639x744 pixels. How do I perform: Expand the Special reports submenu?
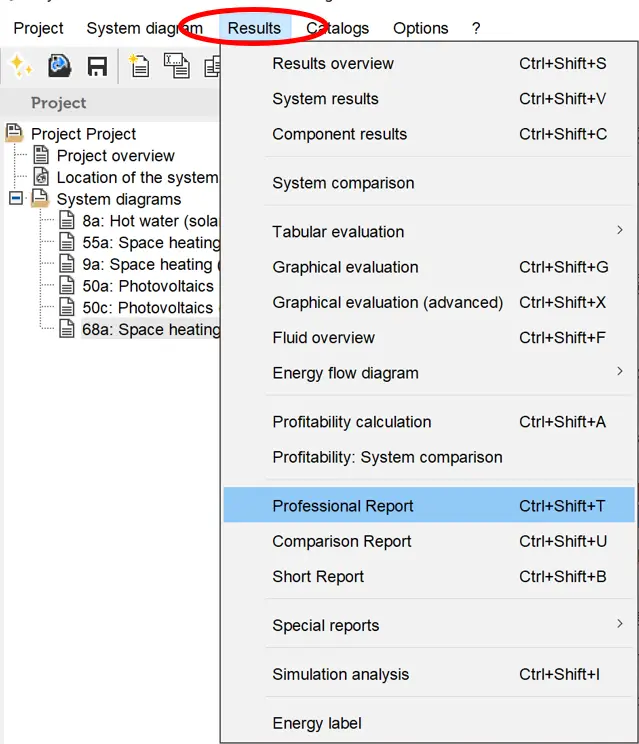[x=619, y=625]
